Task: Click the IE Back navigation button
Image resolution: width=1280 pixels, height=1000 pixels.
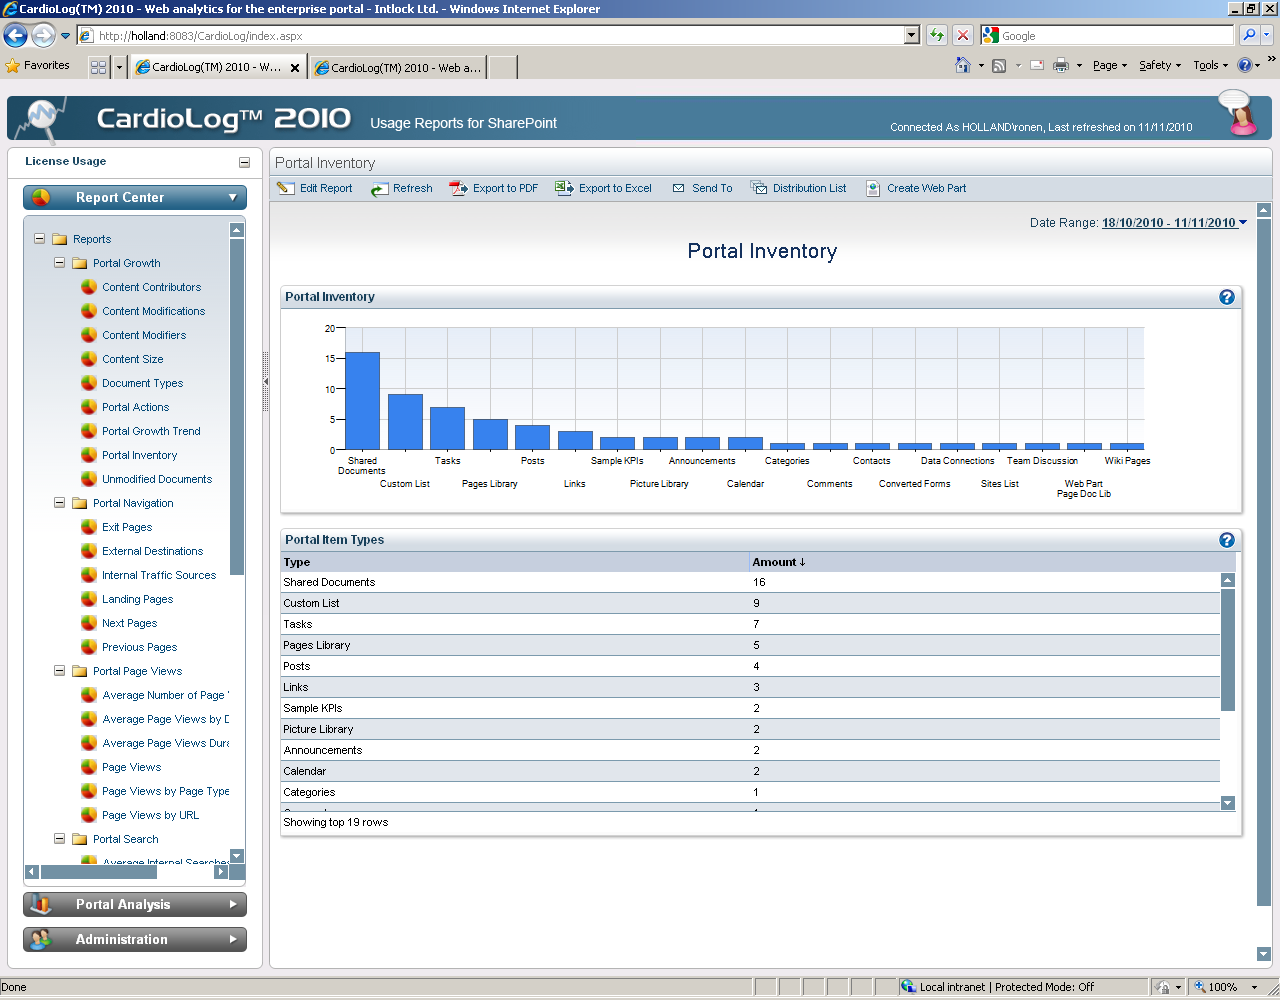Action: point(15,36)
